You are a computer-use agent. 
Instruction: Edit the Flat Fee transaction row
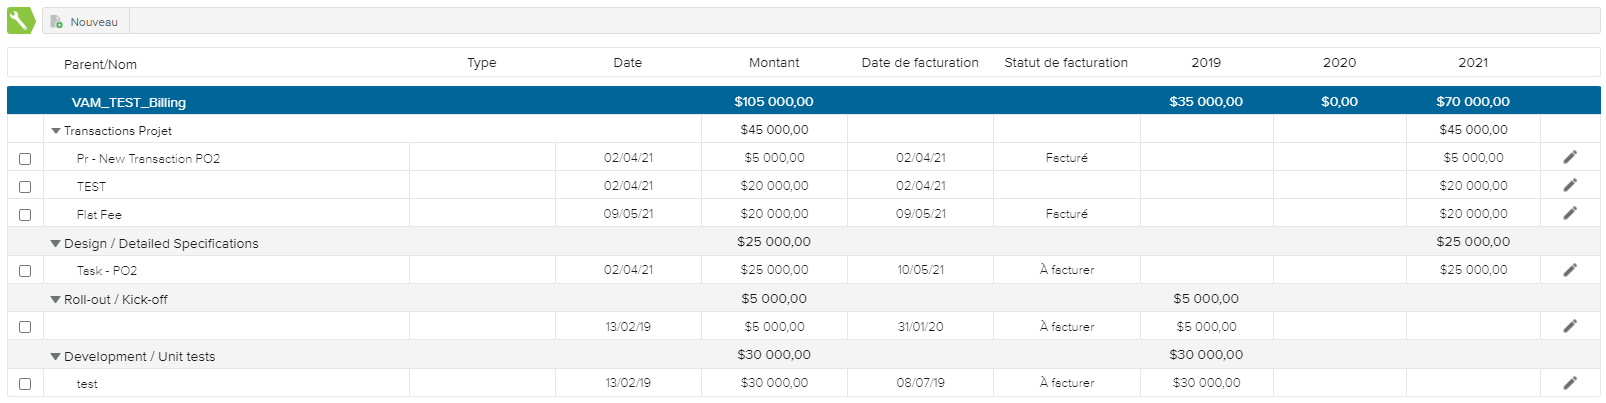[1570, 213]
